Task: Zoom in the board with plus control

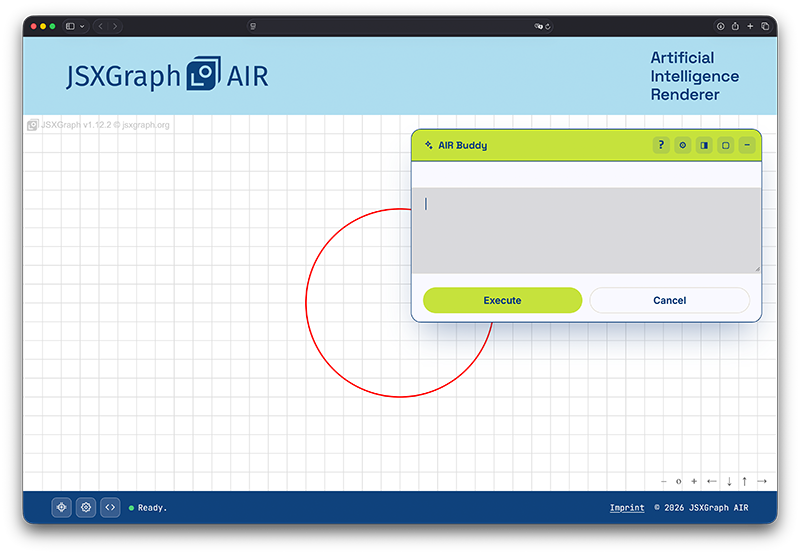Action: tap(694, 481)
